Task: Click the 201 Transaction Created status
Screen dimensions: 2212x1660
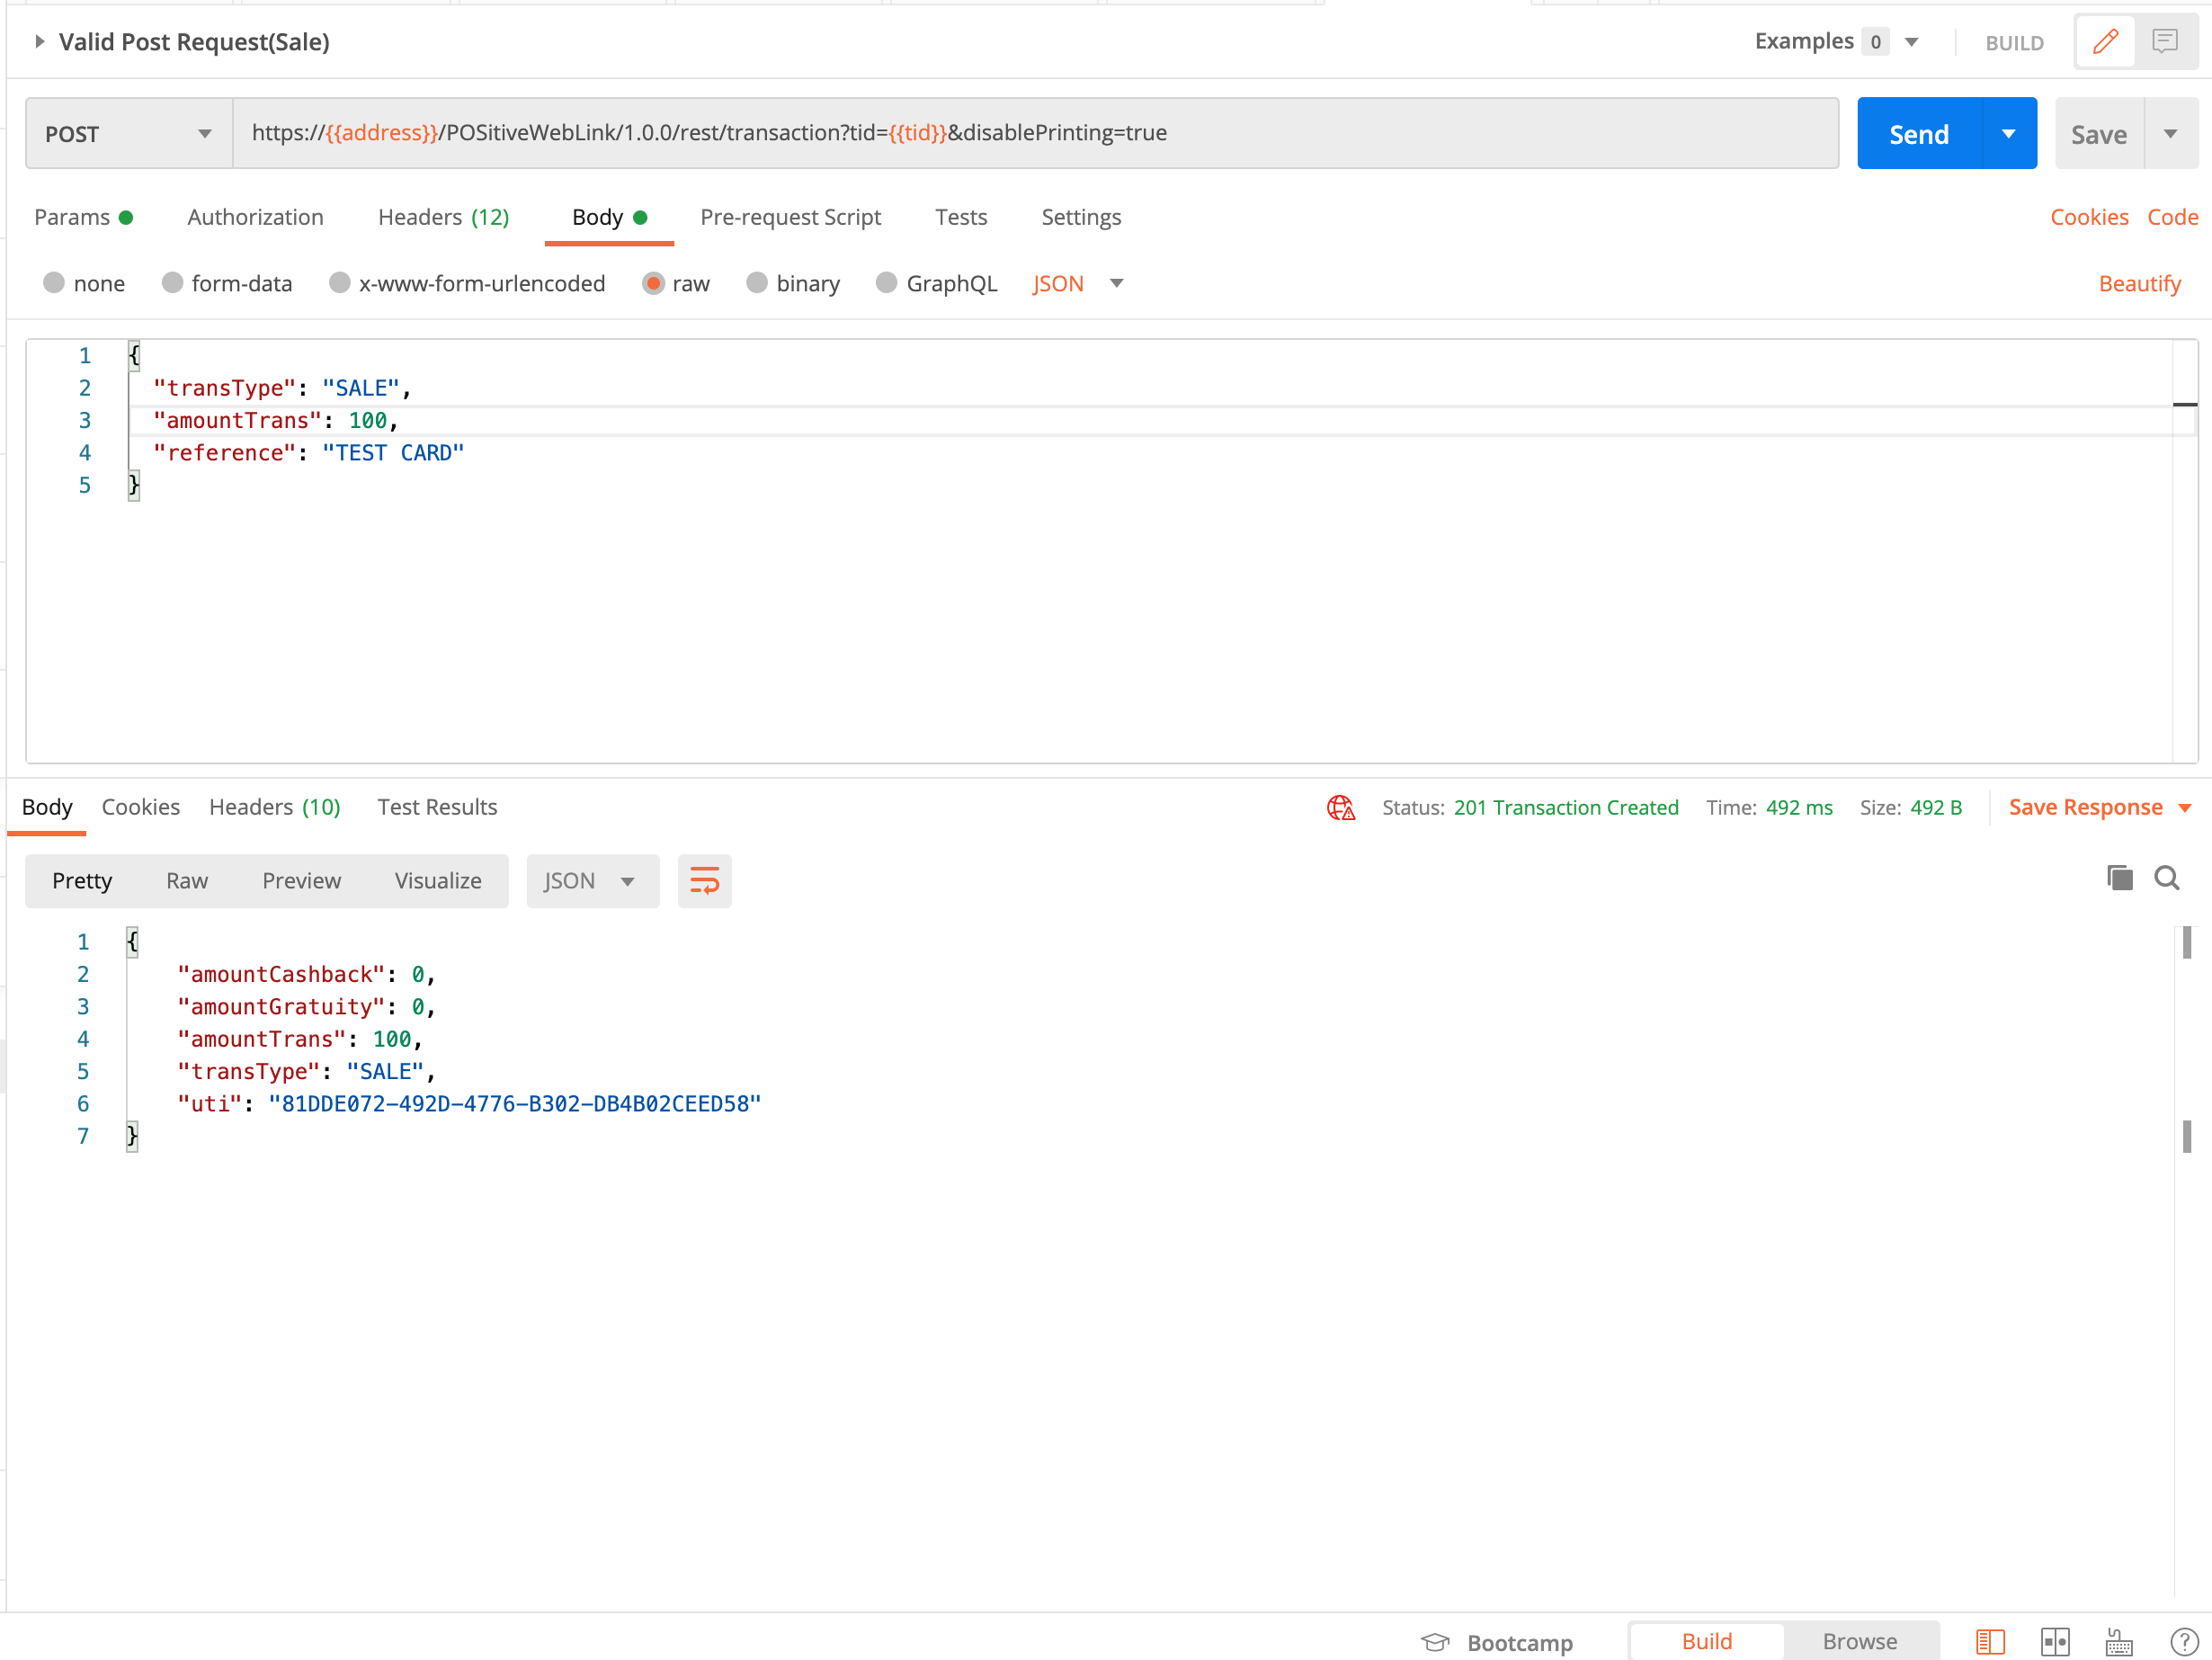Action: coord(1565,807)
